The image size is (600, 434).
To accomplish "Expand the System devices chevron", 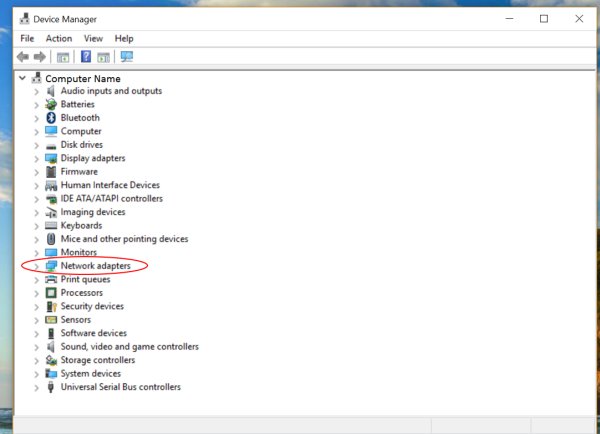I will (x=36, y=374).
